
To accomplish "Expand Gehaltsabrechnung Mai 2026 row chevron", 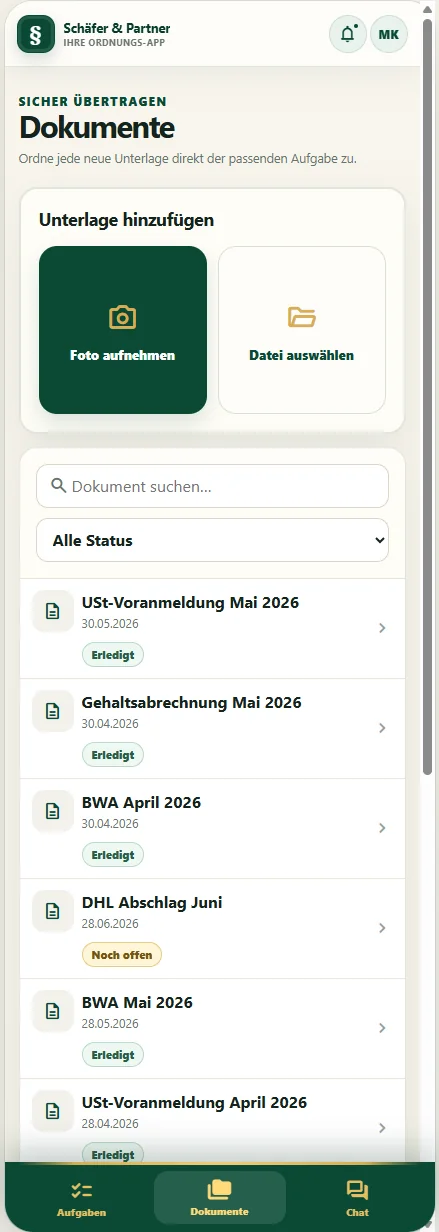I will 383,728.
